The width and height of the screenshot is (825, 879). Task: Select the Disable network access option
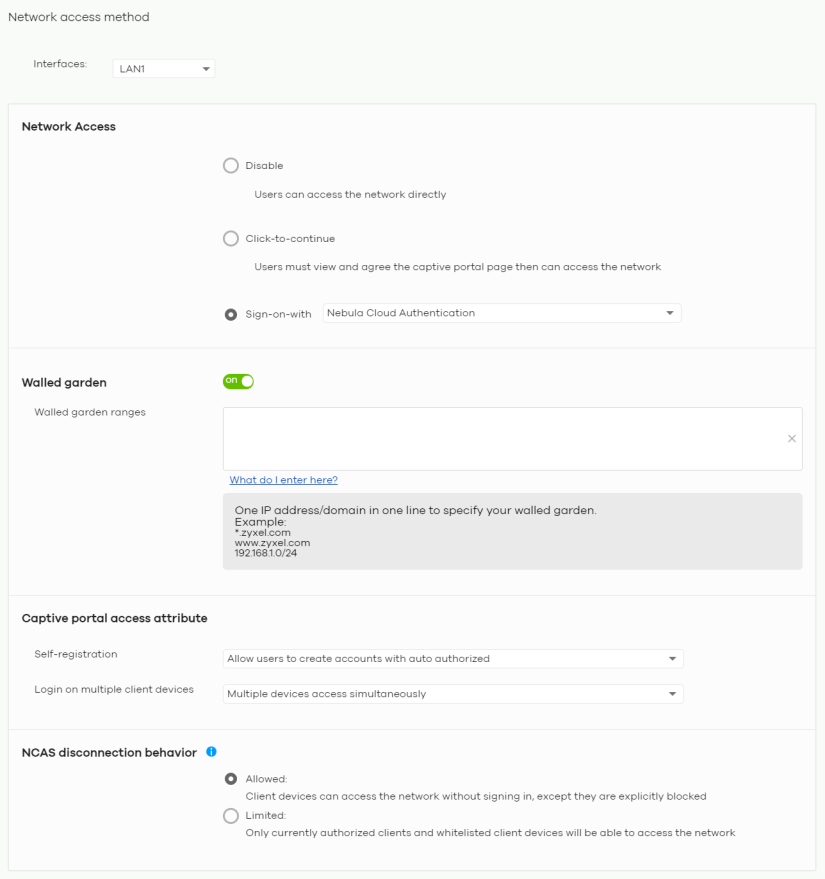click(231, 166)
